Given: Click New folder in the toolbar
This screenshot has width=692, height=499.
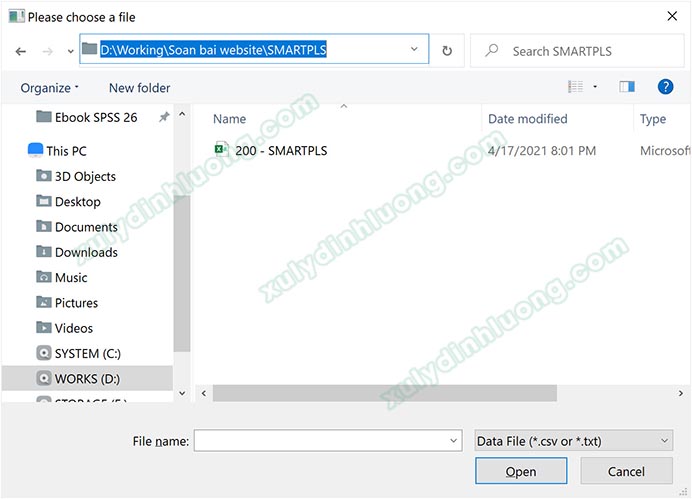Looking at the screenshot, I should click(x=139, y=88).
